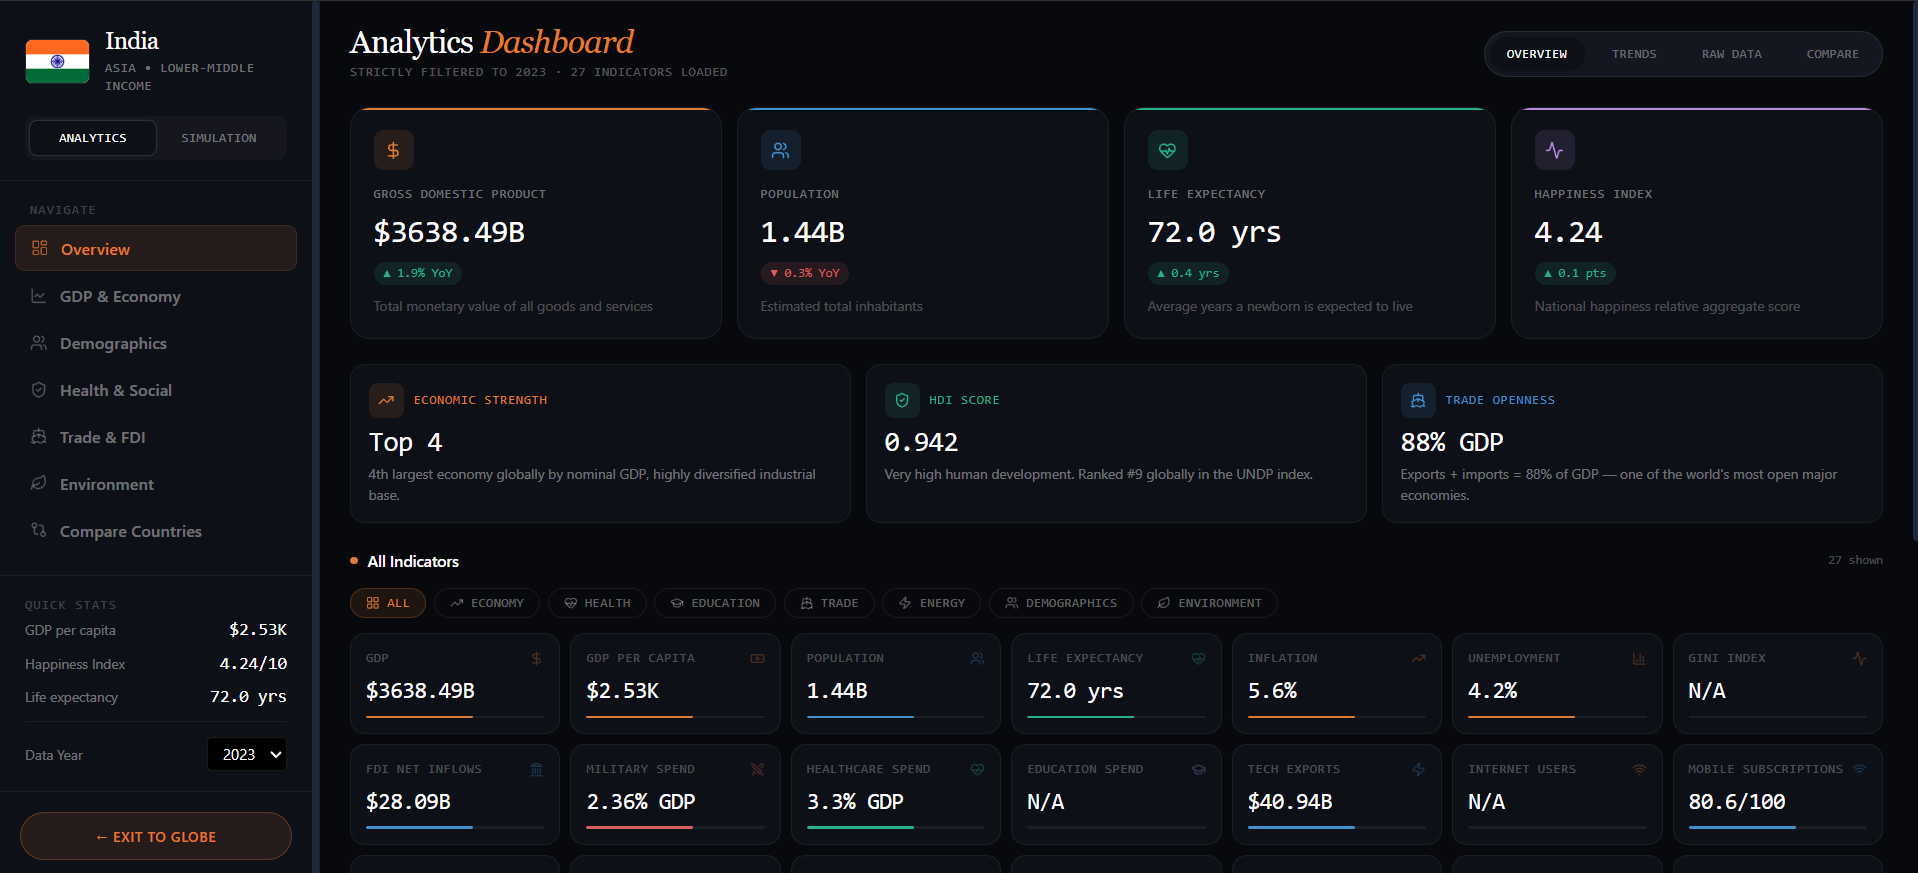Click the 27 shown indicator count

coord(1855,560)
